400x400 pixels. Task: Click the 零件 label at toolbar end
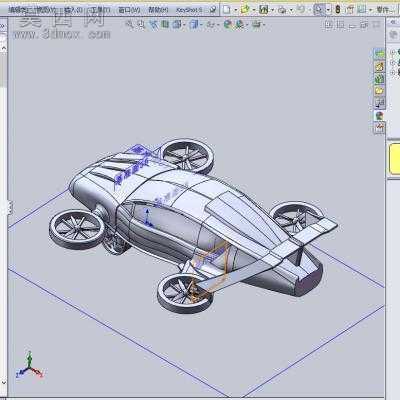coord(384,10)
